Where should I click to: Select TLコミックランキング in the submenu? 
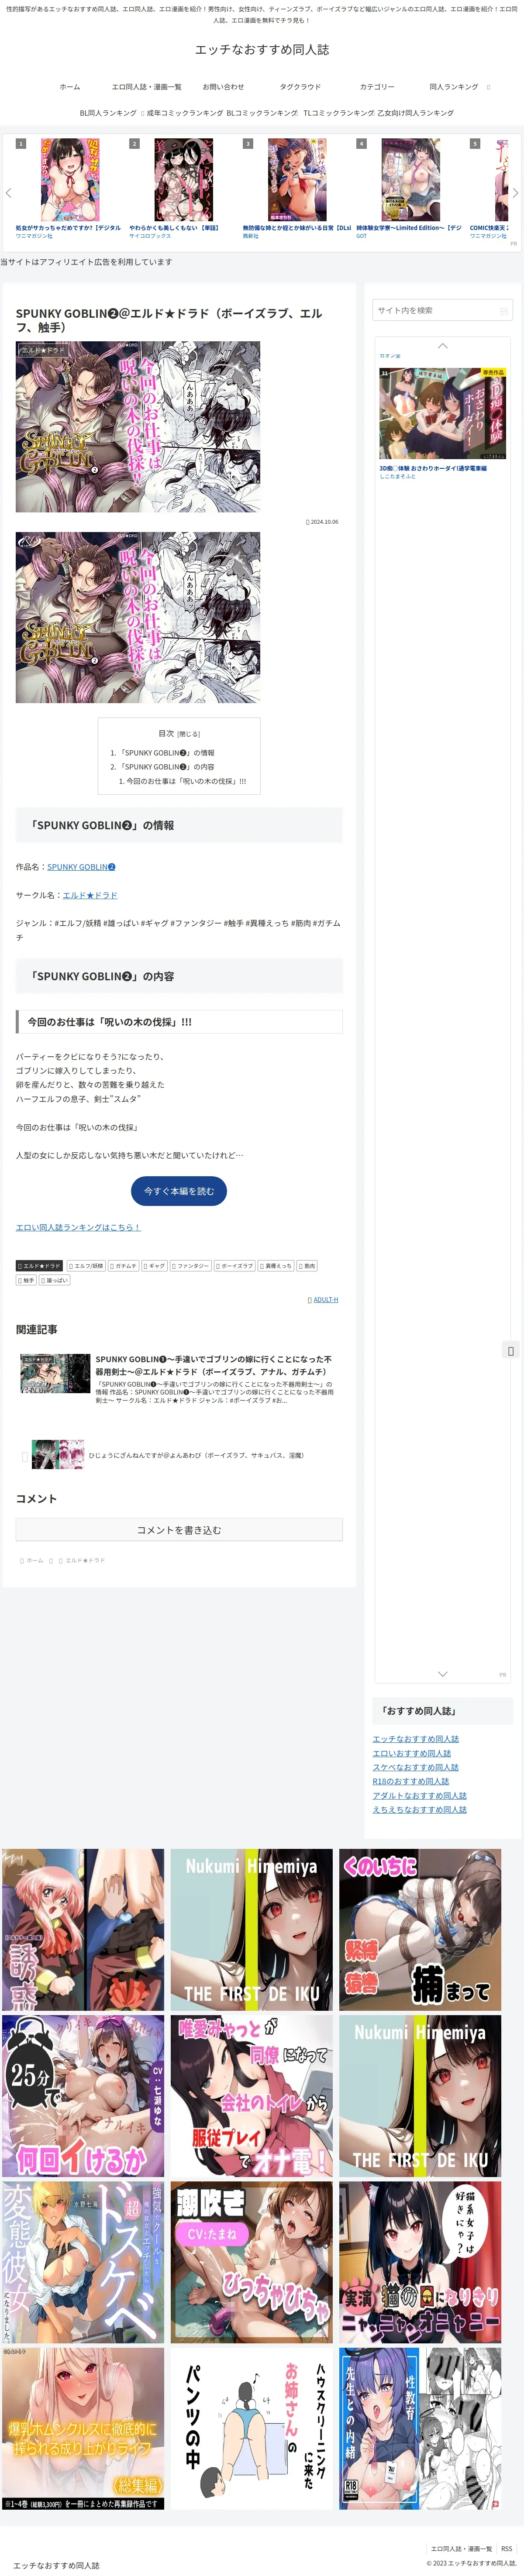coord(338,113)
